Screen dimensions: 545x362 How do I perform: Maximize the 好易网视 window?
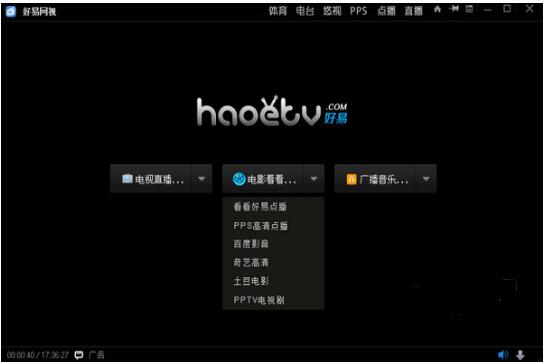point(507,9)
